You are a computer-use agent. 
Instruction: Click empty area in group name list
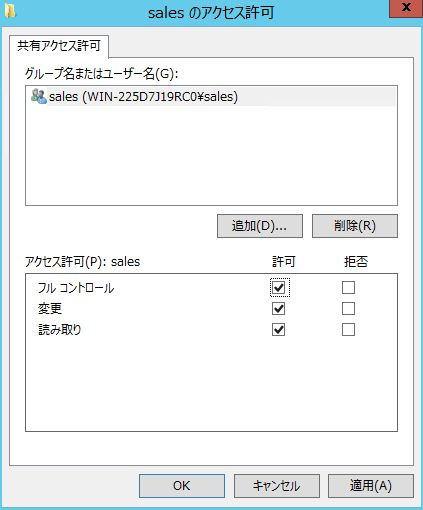(x=211, y=155)
